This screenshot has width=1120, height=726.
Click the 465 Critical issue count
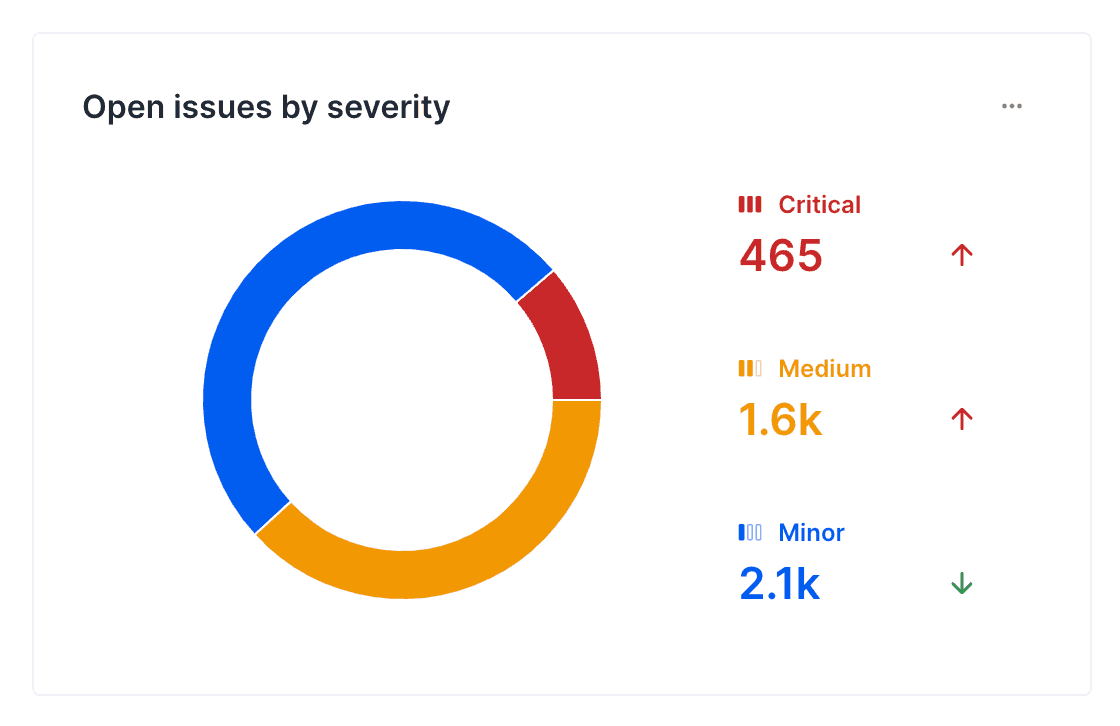tap(780, 256)
